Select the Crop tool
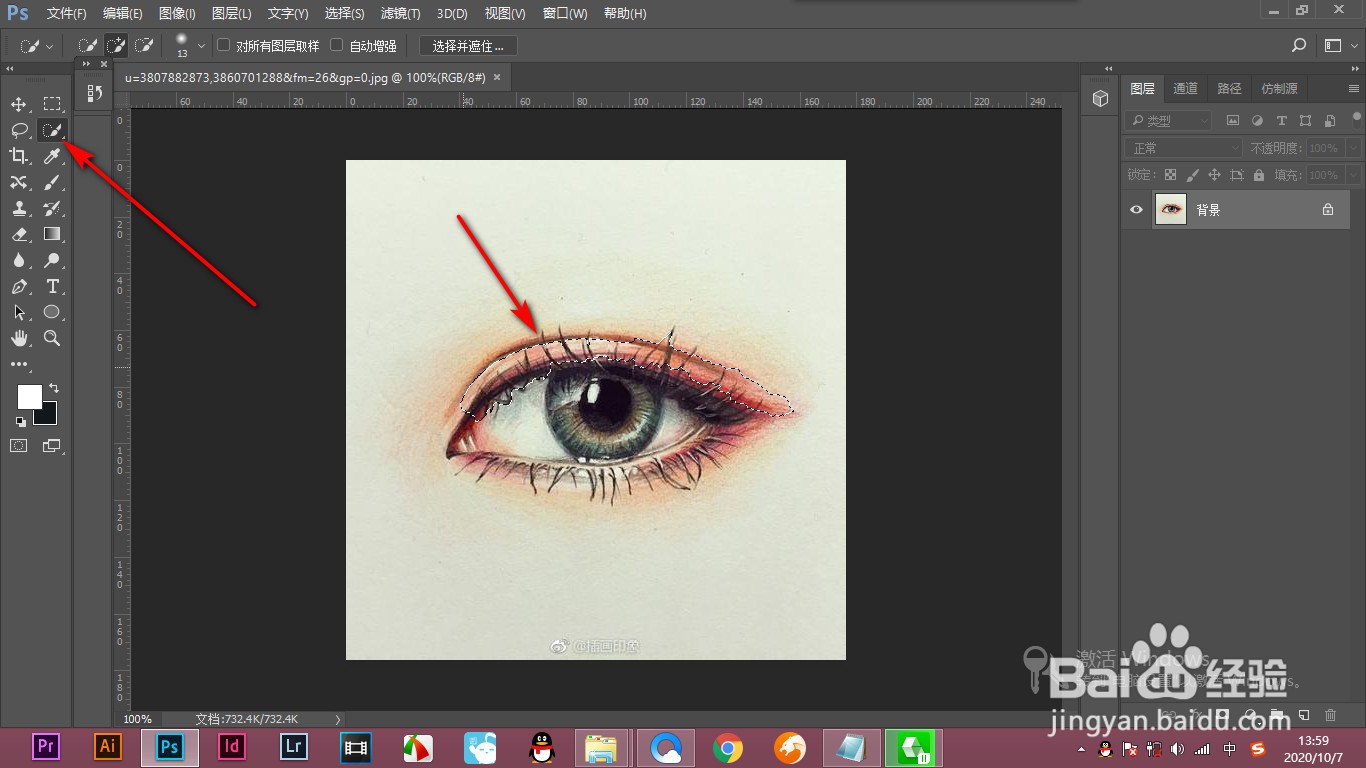The width and height of the screenshot is (1366, 768). click(x=19, y=156)
